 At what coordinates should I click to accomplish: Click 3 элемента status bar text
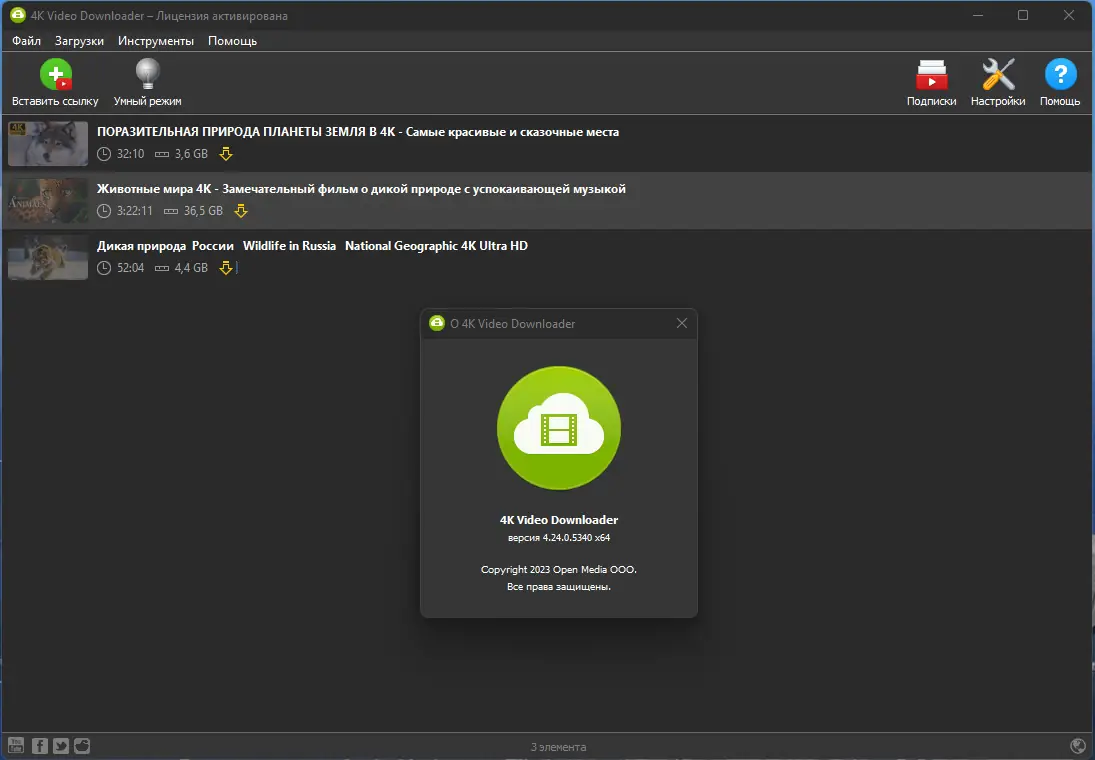pos(558,747)
